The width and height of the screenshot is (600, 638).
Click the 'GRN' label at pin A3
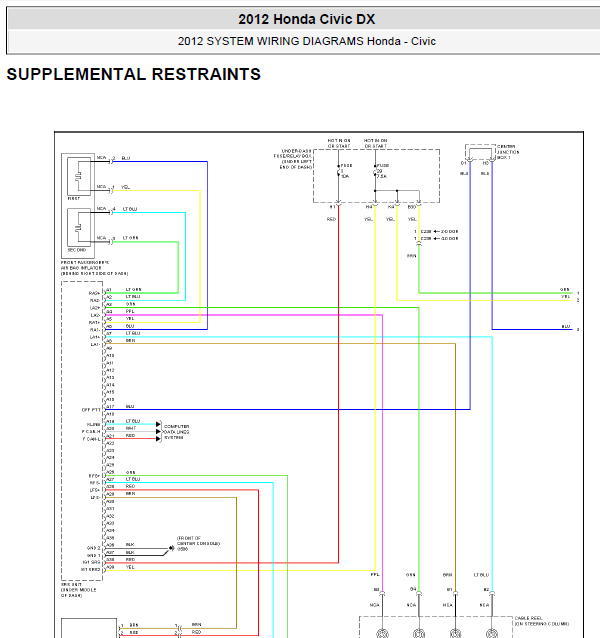pos(131,304)
